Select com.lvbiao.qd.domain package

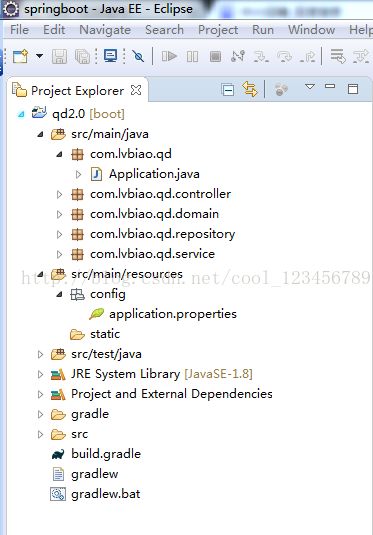click(154, 214)
